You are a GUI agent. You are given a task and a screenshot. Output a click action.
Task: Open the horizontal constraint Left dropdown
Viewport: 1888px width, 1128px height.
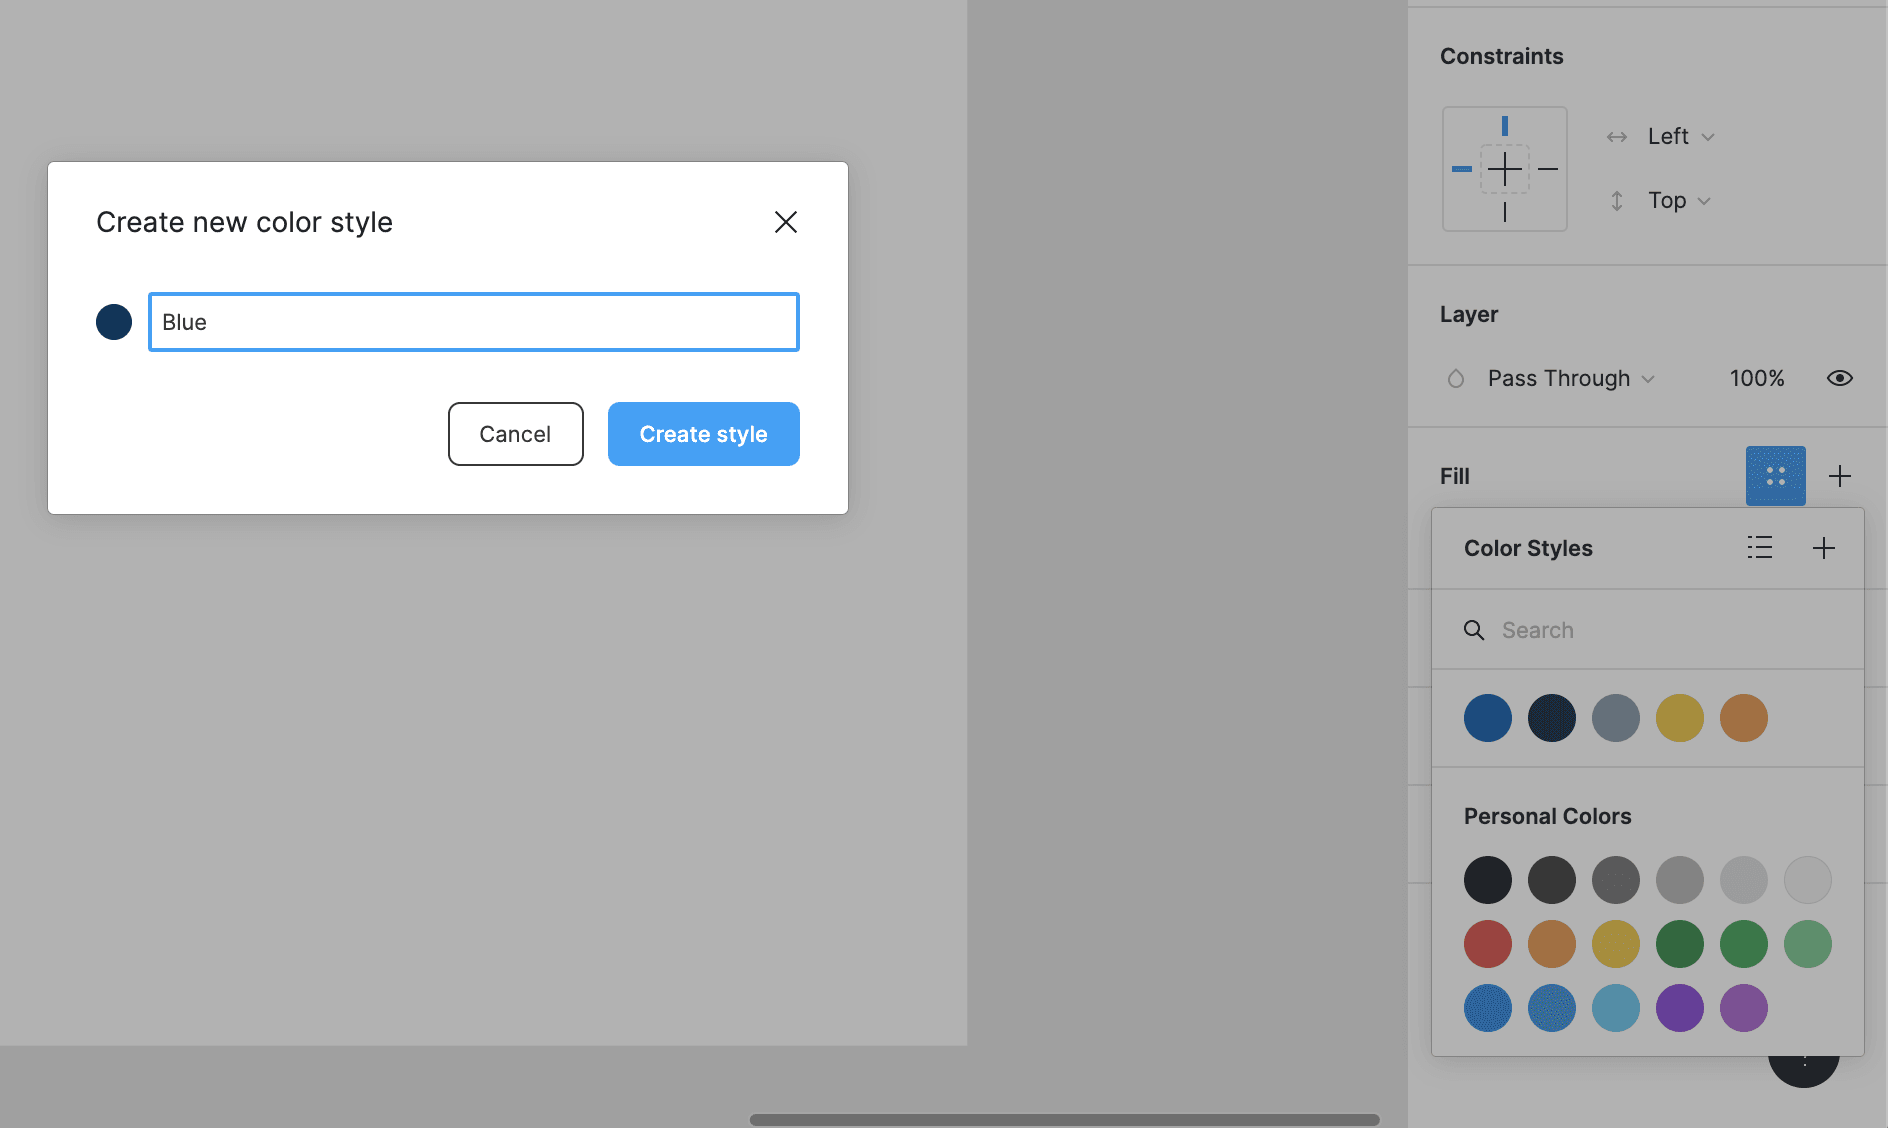pos(1681,137)
